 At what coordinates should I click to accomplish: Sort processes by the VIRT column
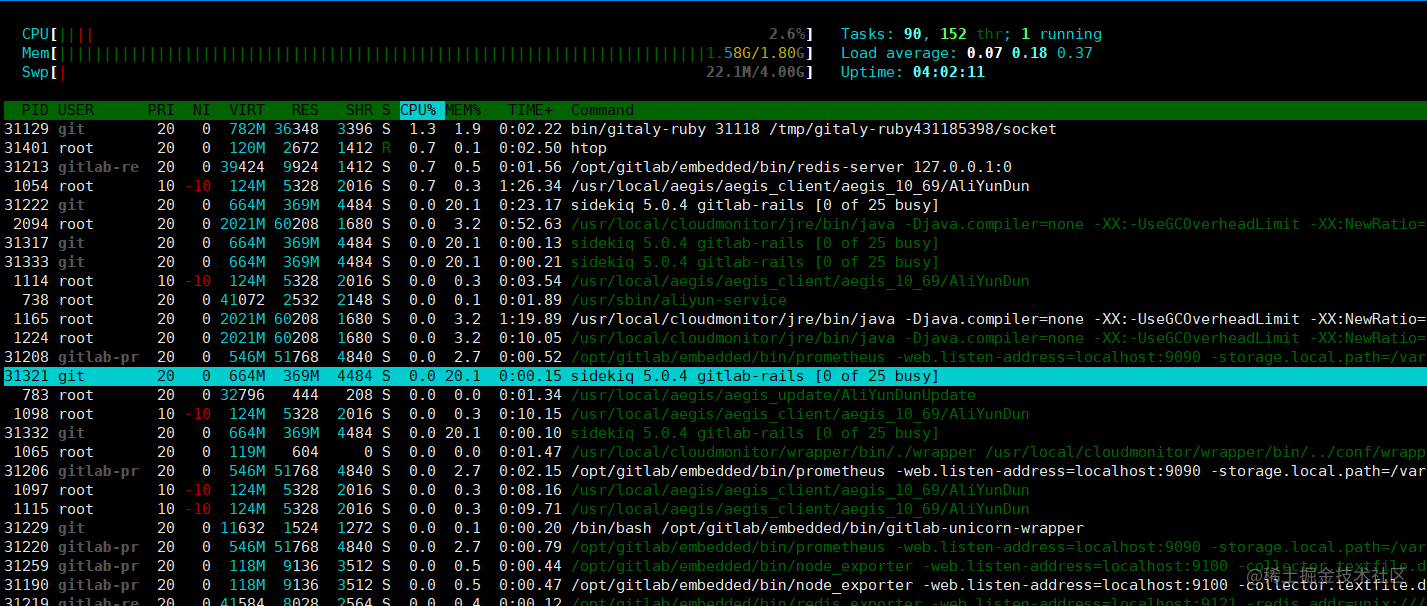point(247,110)
